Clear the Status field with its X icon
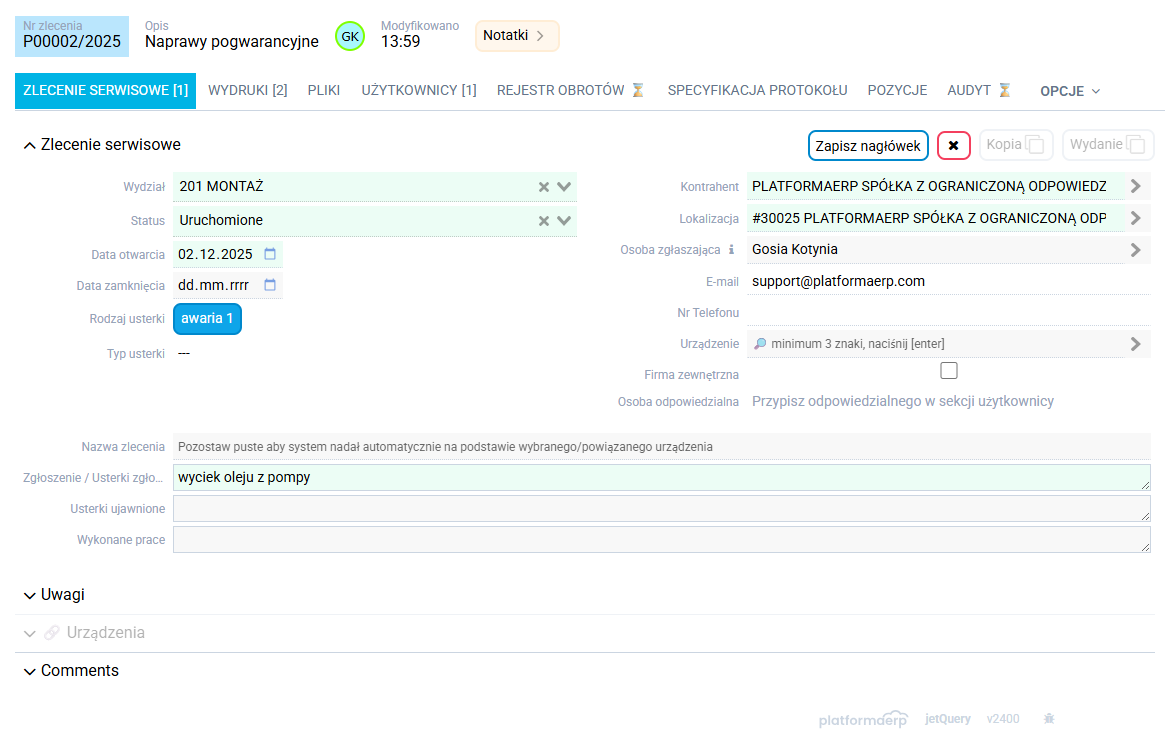1165x730 pixels. tap(543, 220)
